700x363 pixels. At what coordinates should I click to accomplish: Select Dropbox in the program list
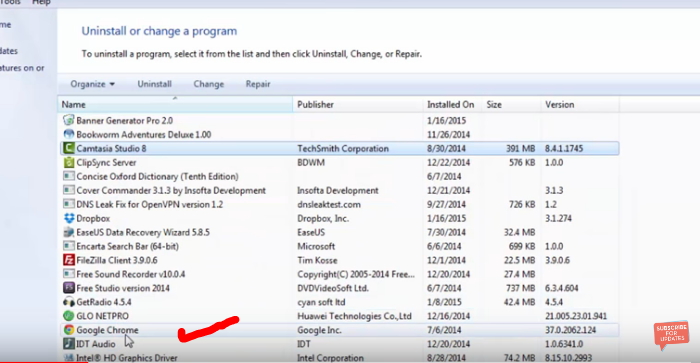[x=93, y=218]
